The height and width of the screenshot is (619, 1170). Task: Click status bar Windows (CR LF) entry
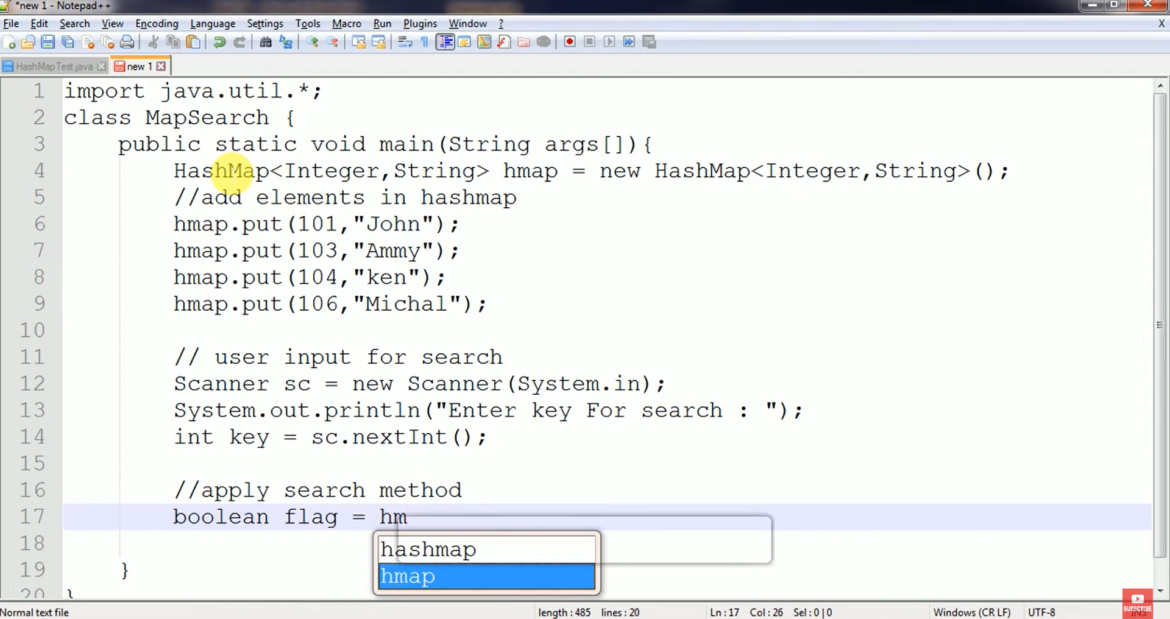click(x=972, y=612)
